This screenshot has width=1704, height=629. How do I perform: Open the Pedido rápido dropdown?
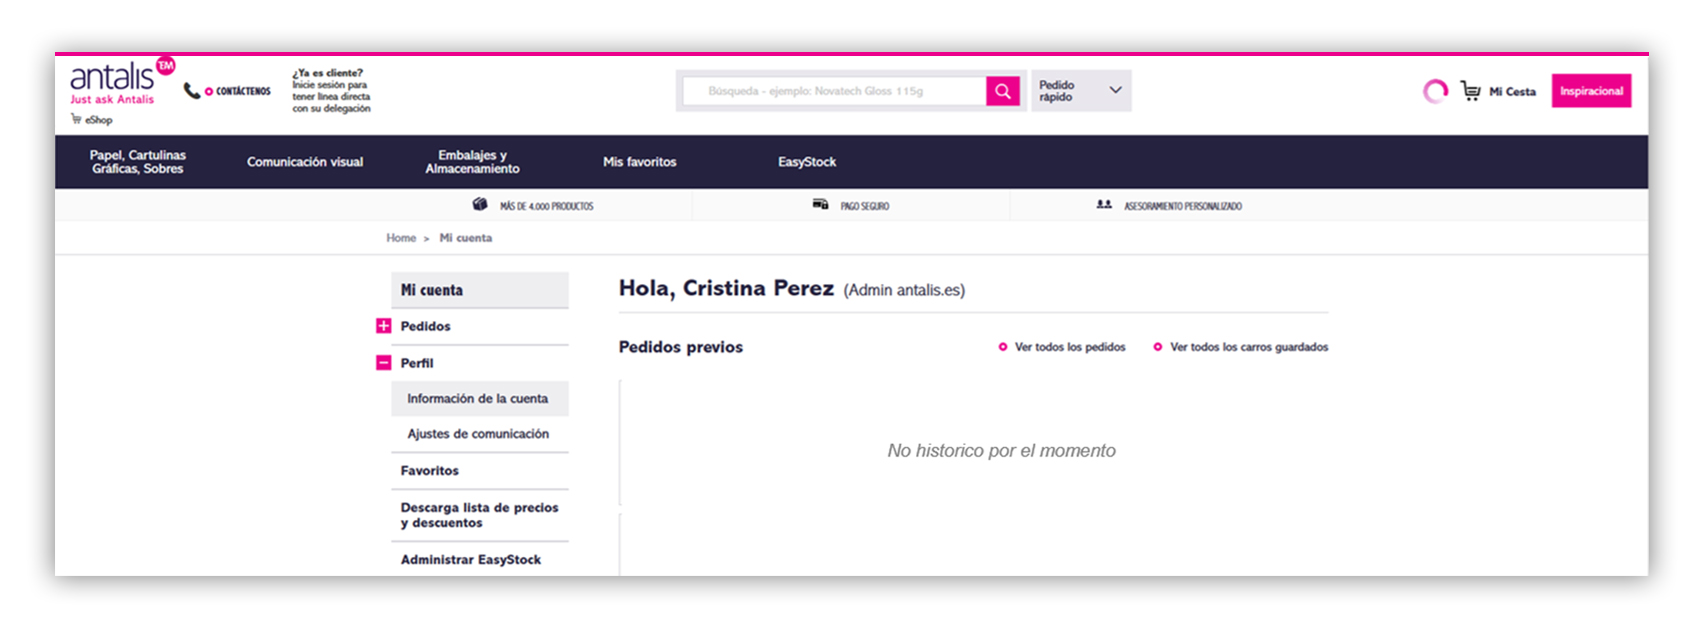[x=1080, y=91]
